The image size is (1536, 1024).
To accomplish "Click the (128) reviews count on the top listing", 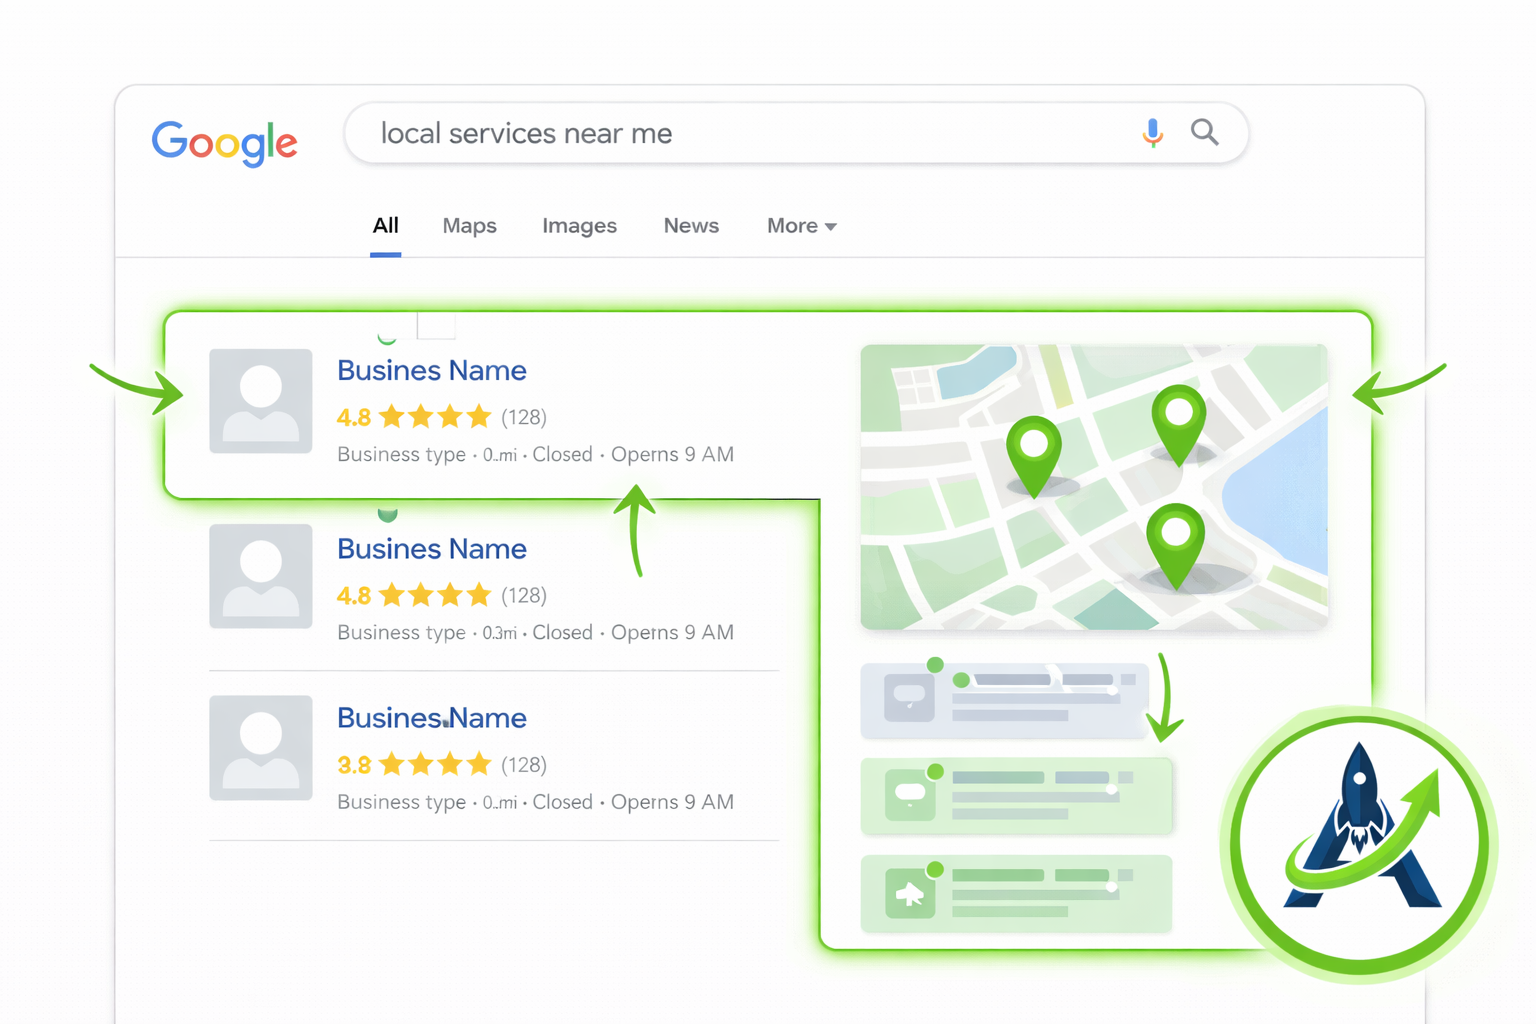I will 524,417.
